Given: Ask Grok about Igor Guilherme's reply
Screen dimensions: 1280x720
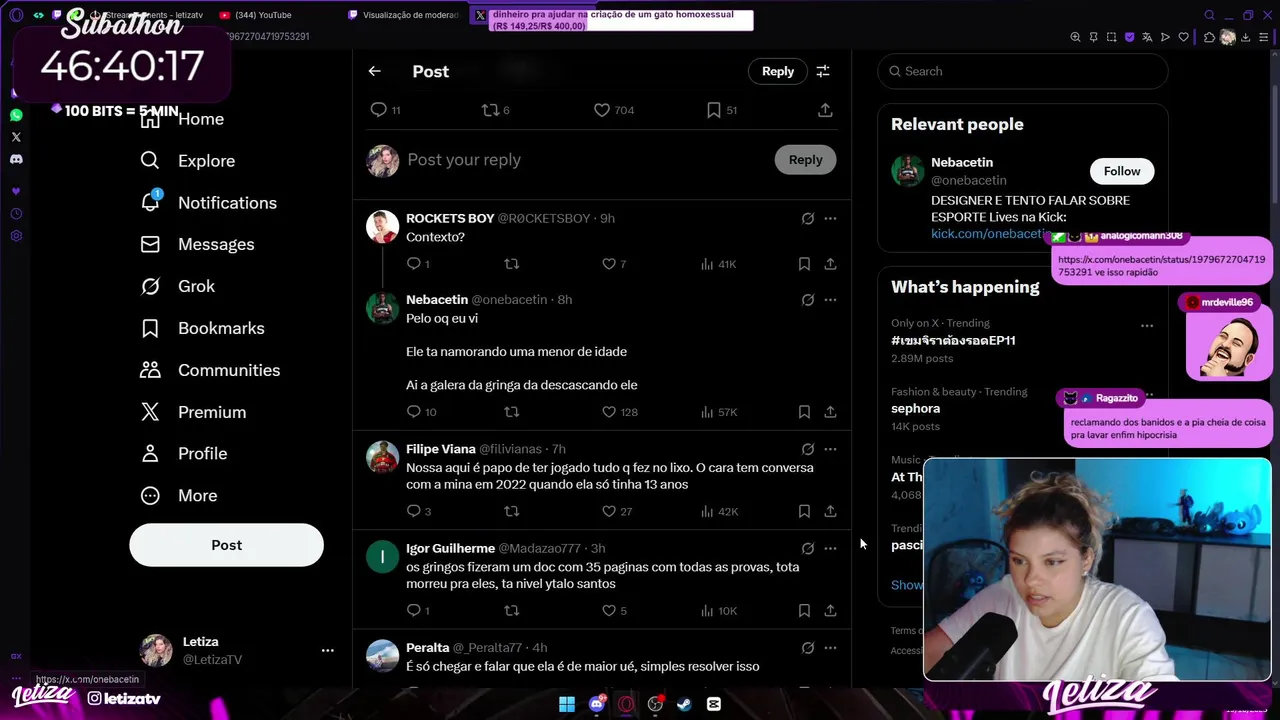Looking at the screenshot, I should pyautogui.click(x=808, y=548).
